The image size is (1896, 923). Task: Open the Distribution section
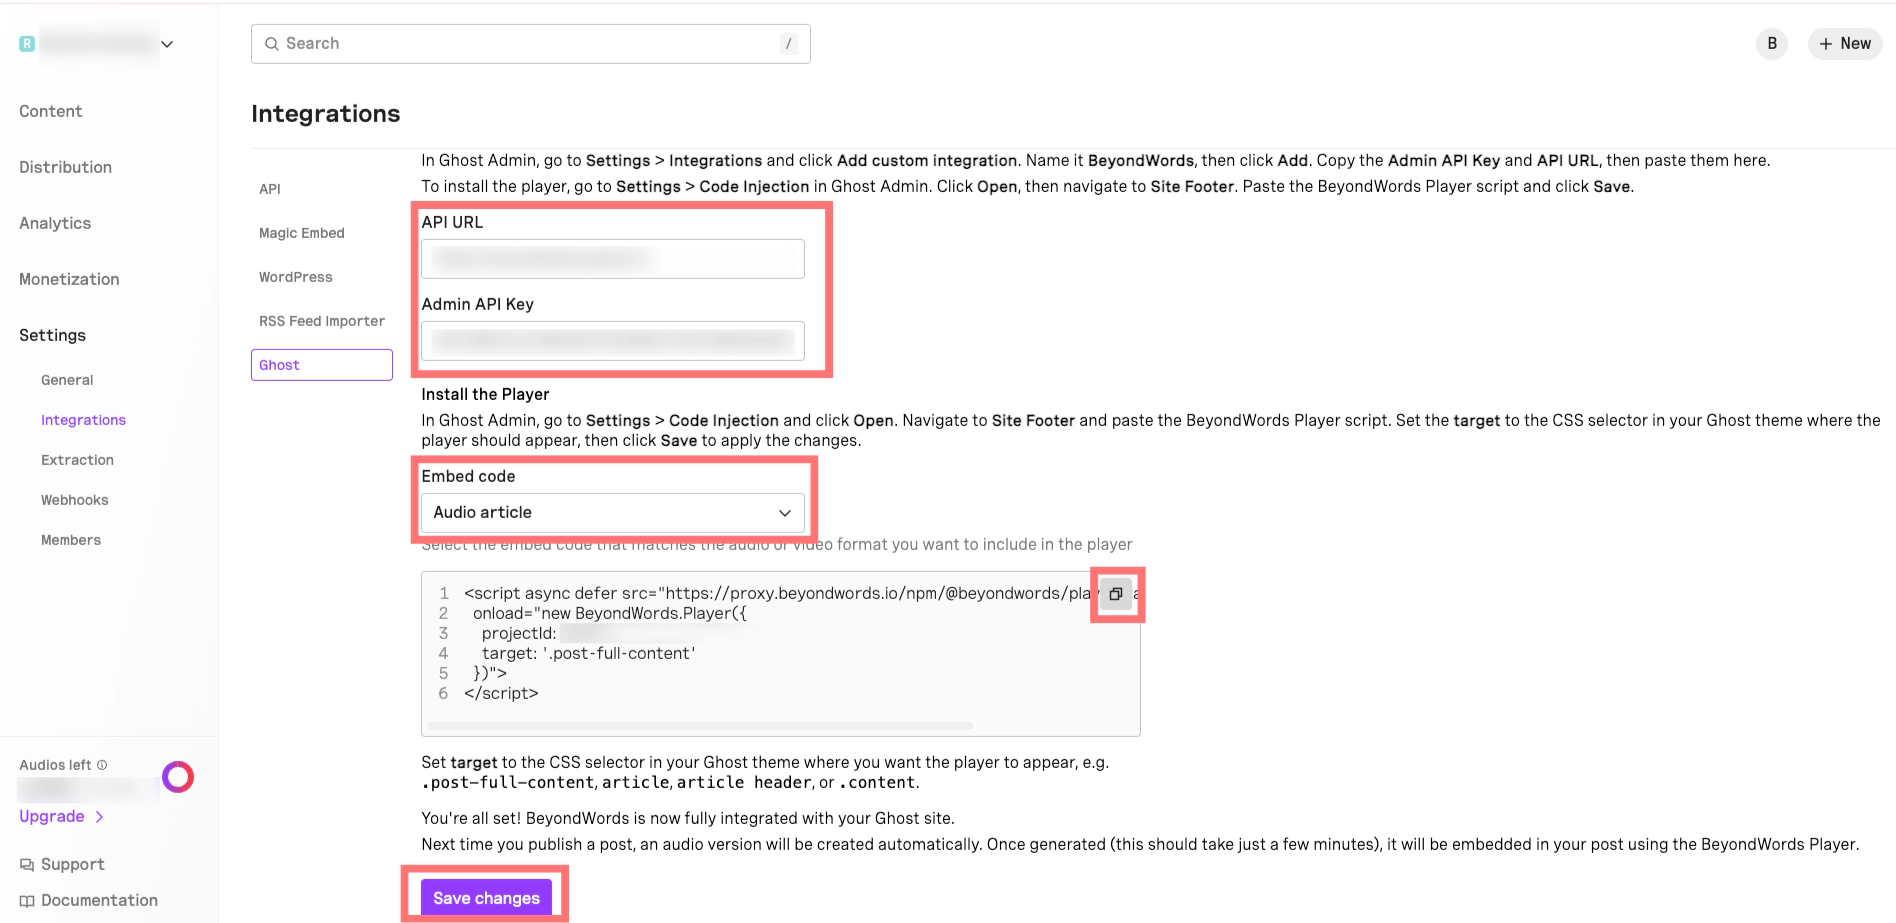pos(66,167)
